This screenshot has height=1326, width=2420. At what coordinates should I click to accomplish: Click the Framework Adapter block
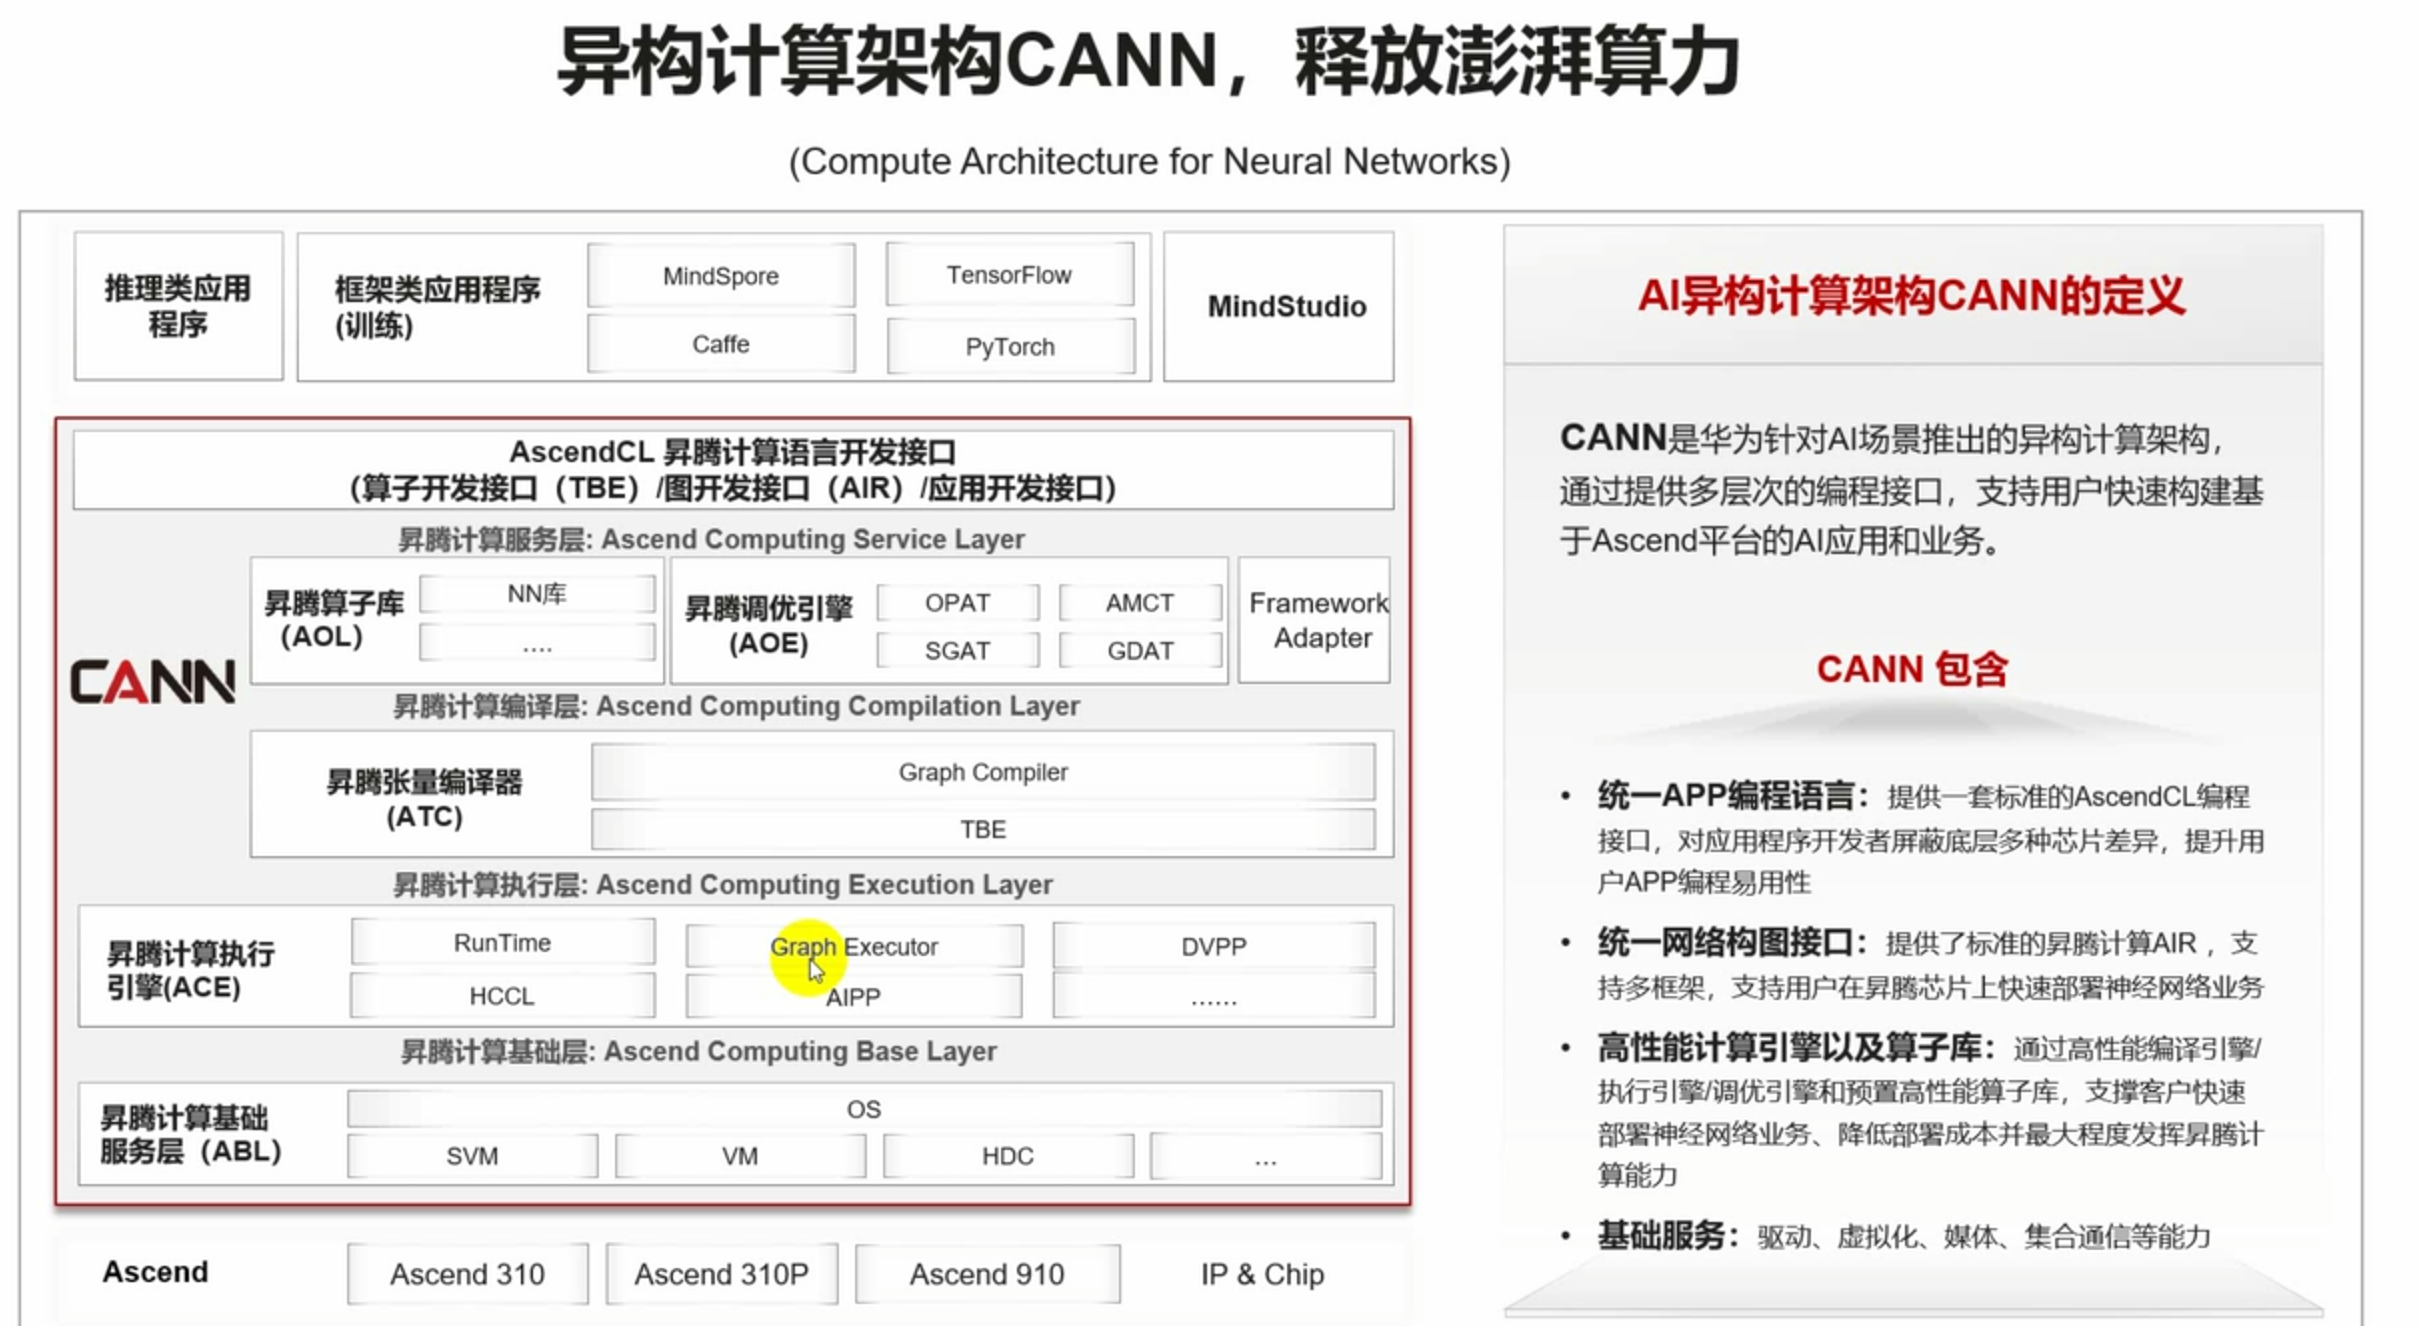(1316, 620)
